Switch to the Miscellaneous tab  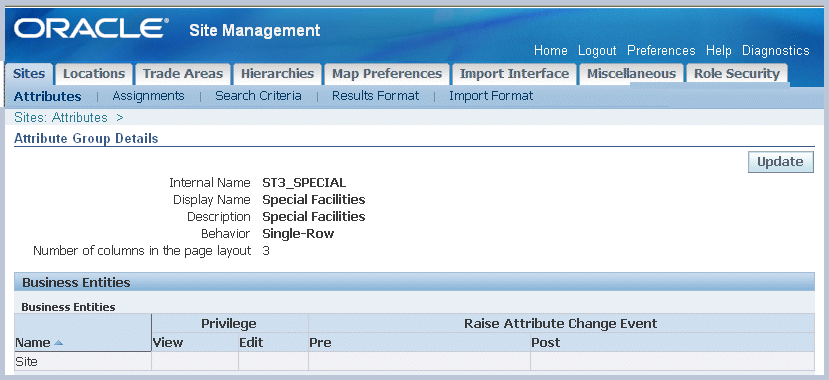pyautogui.click(x=631, y=73)
